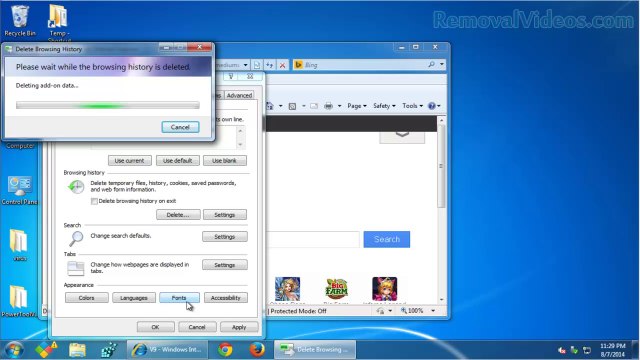Screen dimensions: 640x360
Task: Click the gray chevron box on webpage
Action: [402, 137]
